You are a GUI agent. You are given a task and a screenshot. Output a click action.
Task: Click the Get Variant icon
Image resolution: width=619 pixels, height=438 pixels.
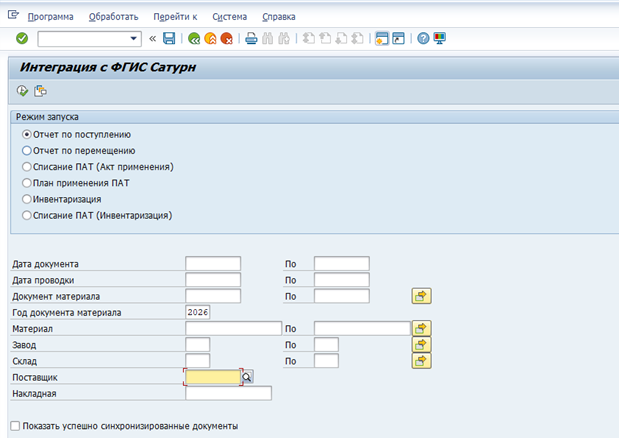40,91
